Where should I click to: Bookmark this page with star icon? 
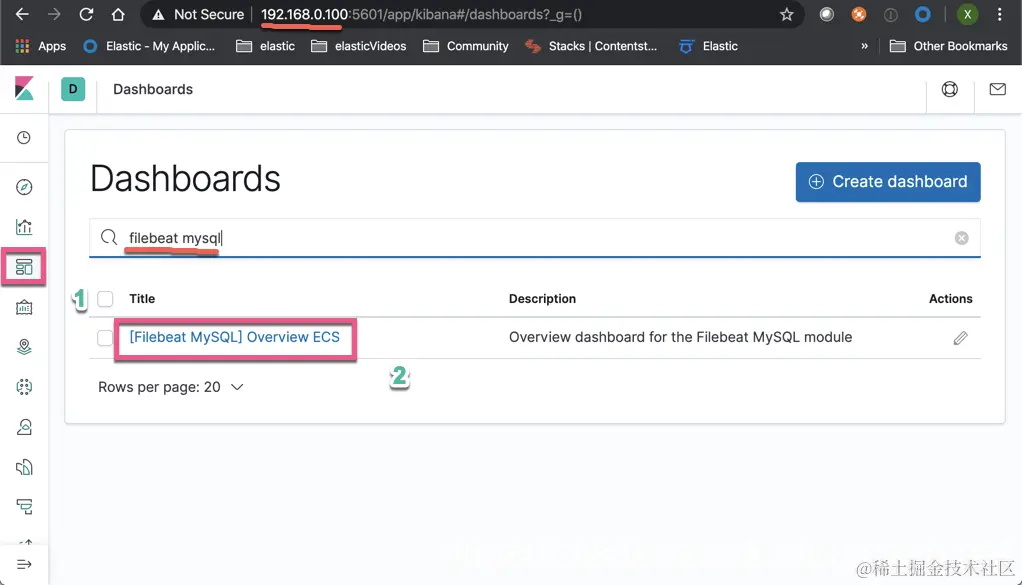click(787, 14)
